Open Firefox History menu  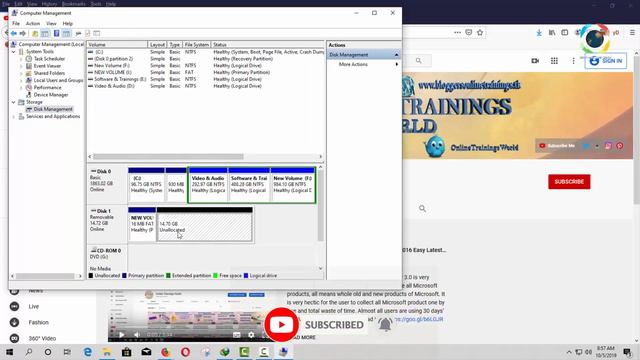(49, 4)
